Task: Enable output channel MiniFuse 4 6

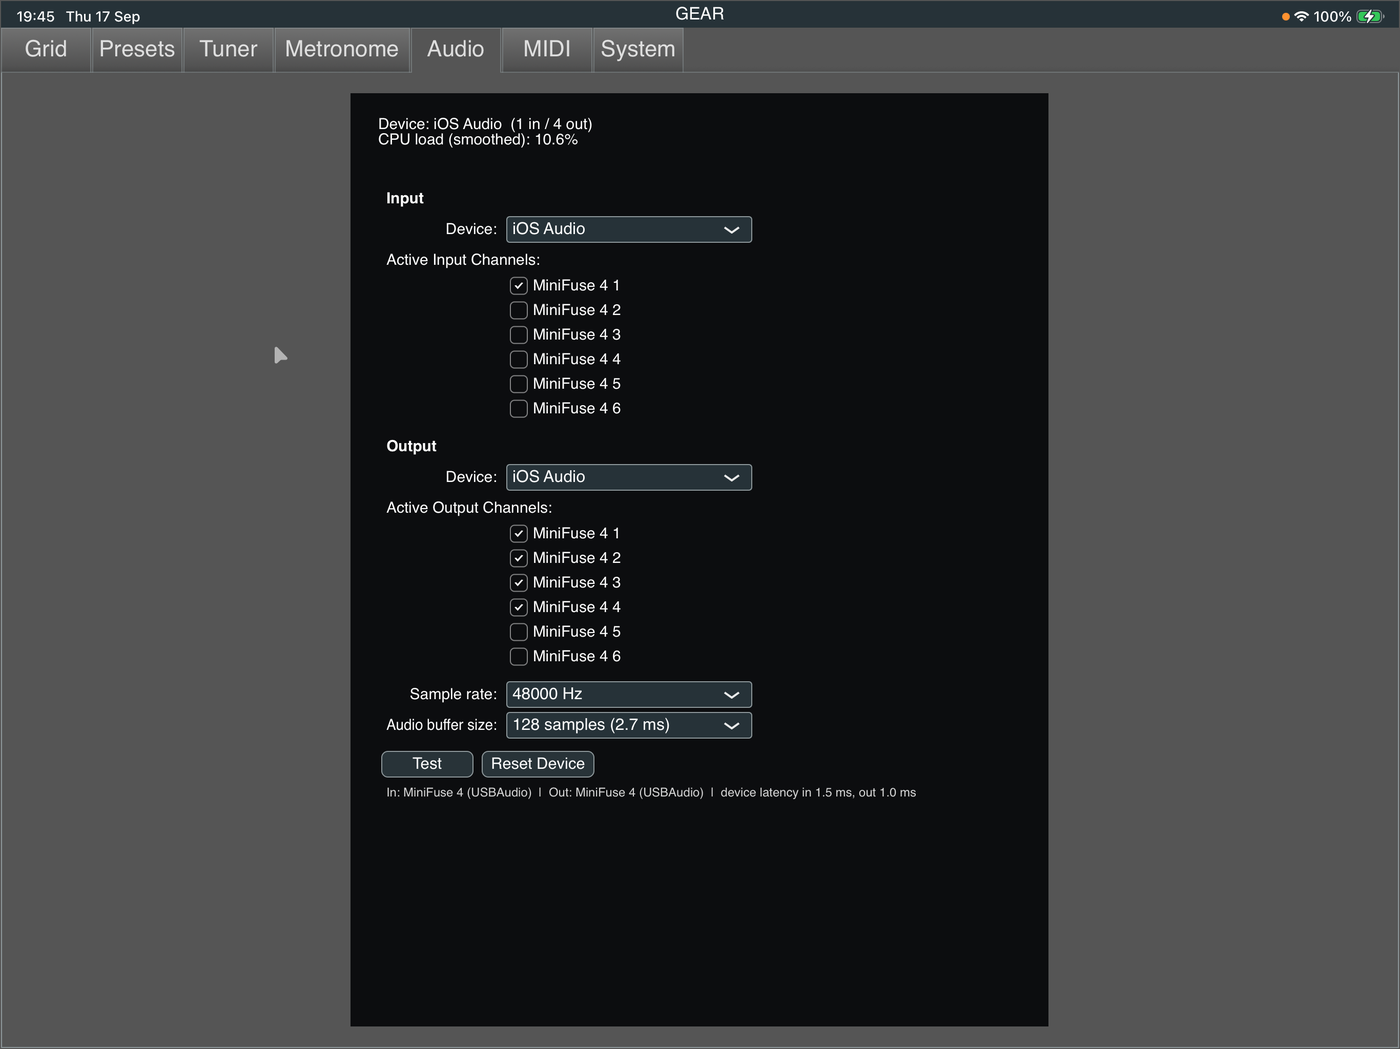Action: (x=519, y=657)
